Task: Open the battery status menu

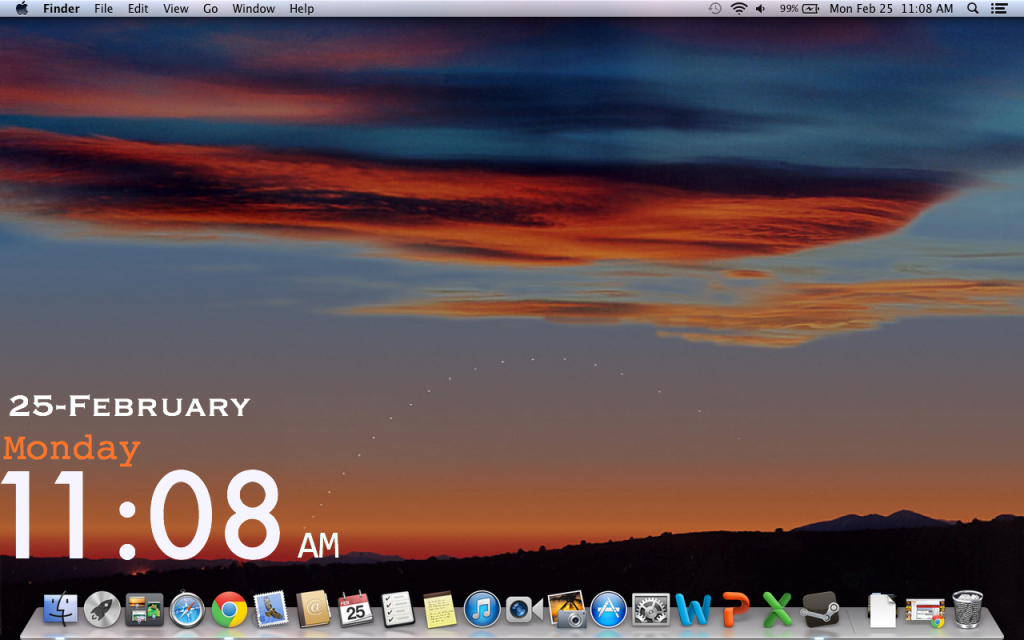Action: click(x=809, y=8)
